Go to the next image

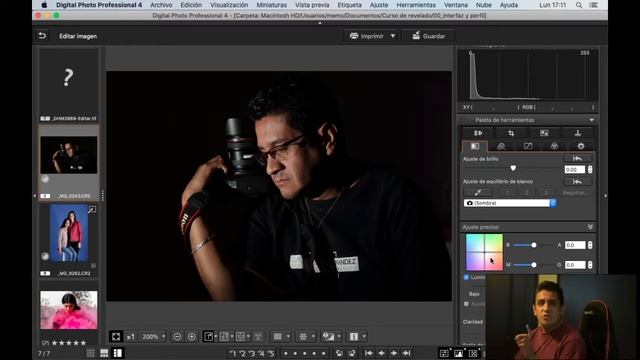tap(394, 353)
